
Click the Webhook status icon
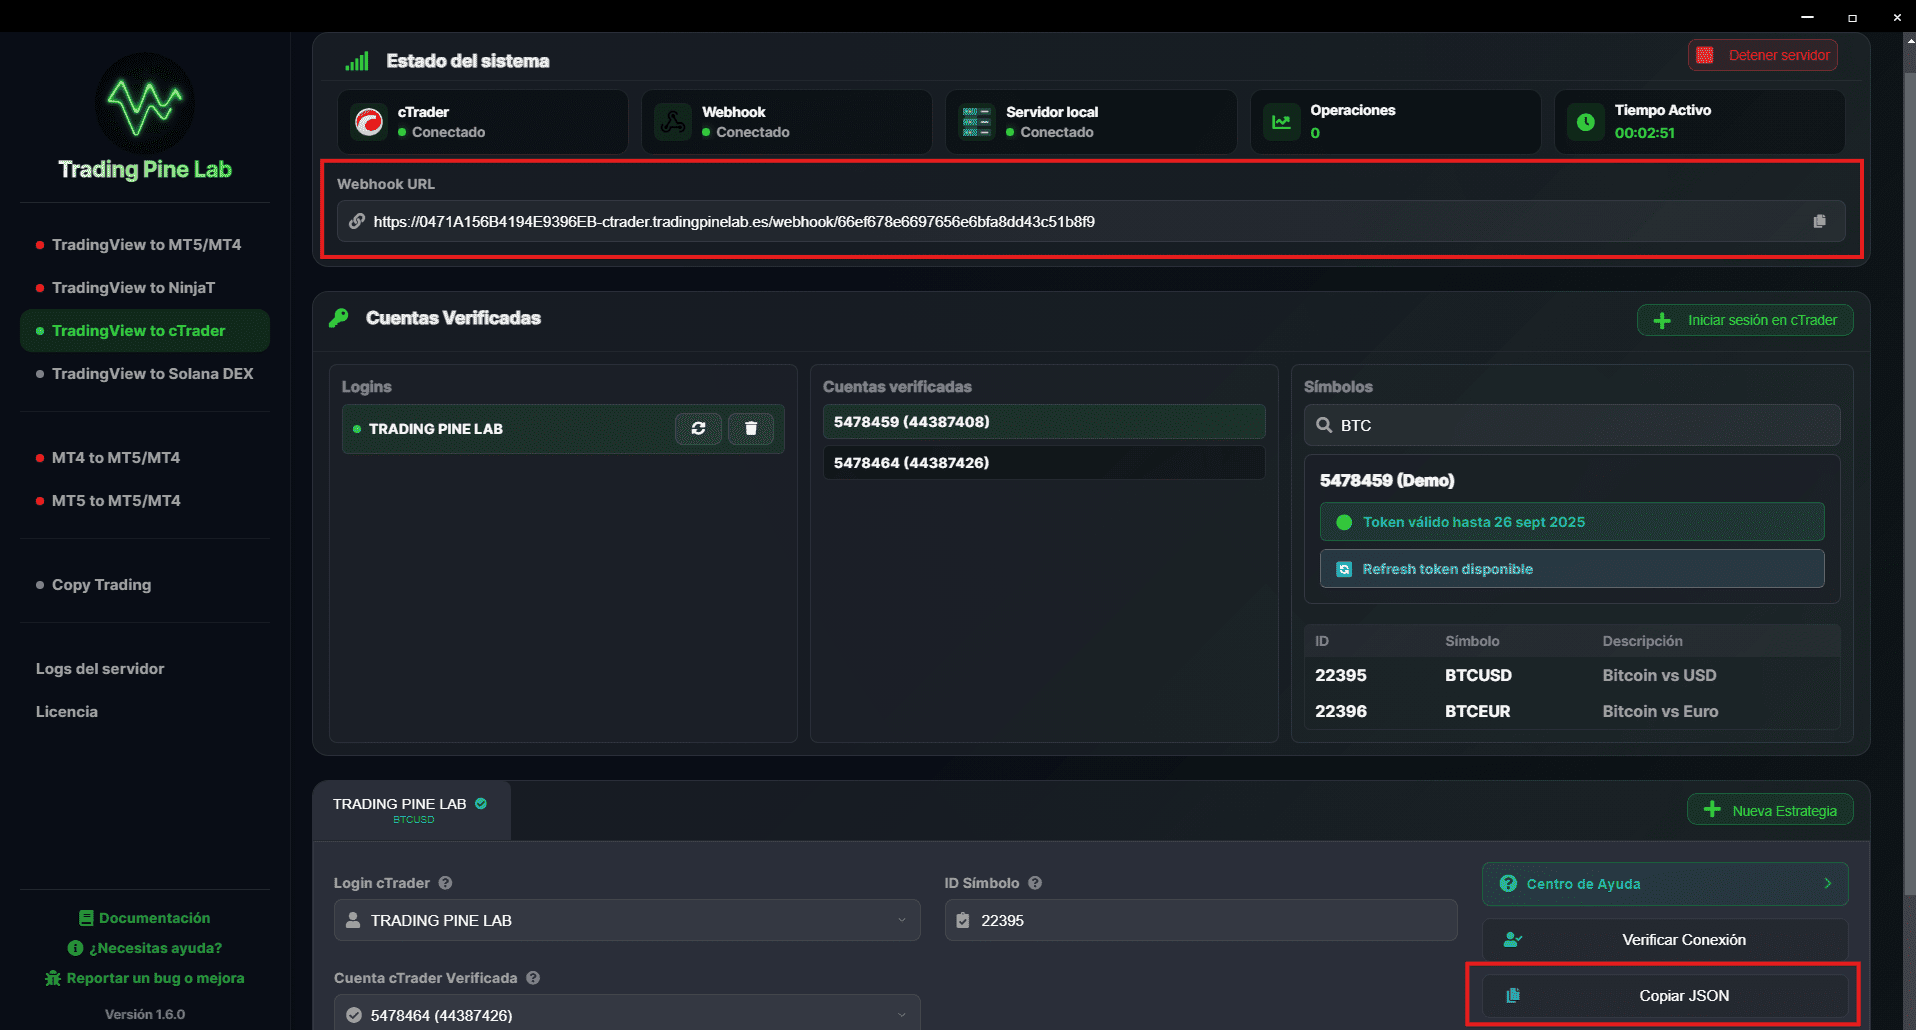point(672,121)
